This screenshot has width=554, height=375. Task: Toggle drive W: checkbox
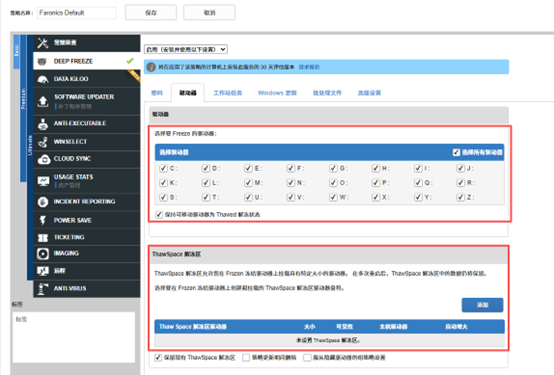tap(333, 197)
